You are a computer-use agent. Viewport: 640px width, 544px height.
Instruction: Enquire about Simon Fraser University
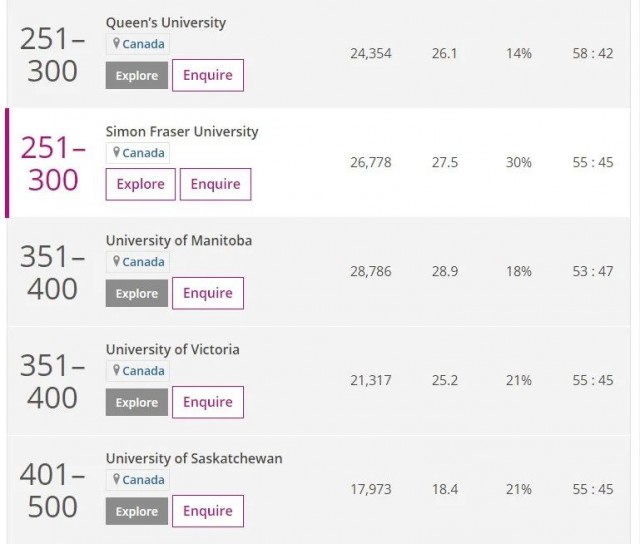[x=216, y=184]
